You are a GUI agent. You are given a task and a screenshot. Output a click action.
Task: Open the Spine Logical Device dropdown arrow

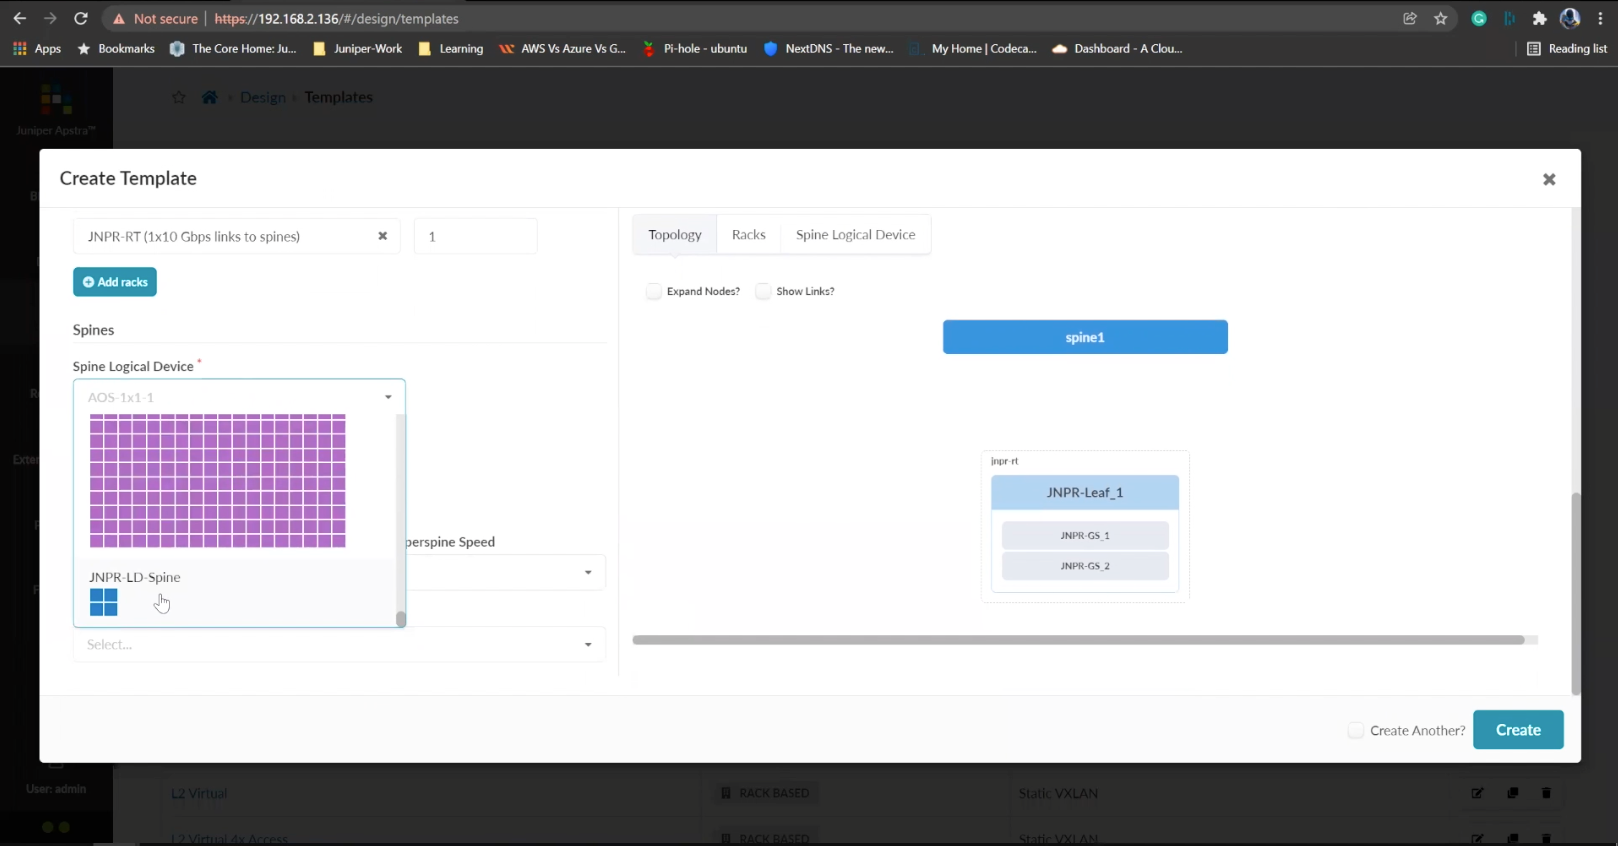click(388, 397)
